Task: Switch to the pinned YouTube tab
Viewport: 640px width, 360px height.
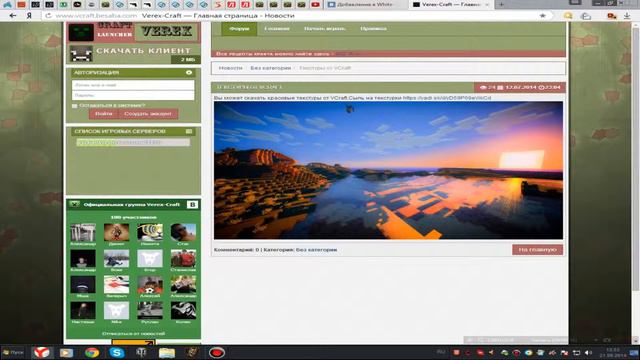Action: [316, 4]
